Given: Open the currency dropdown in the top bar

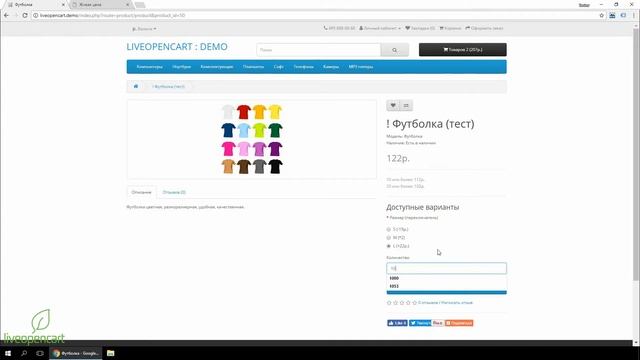Looking at the screenshot, I should point(144,29).
